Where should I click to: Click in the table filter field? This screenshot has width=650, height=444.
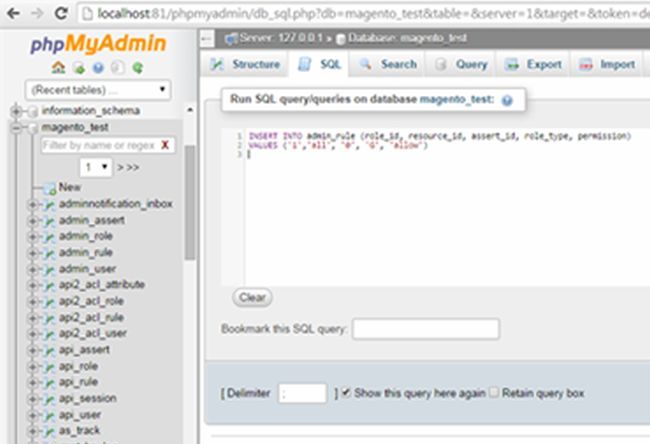[x=99, y=145]
